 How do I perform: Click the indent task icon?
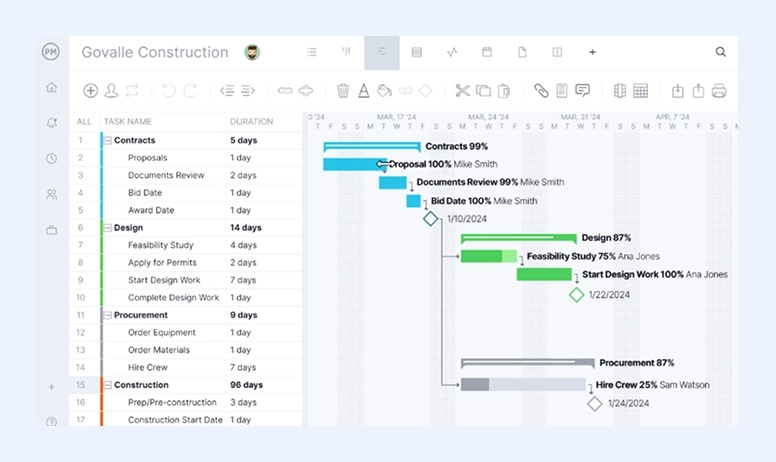tap(248, 91)
